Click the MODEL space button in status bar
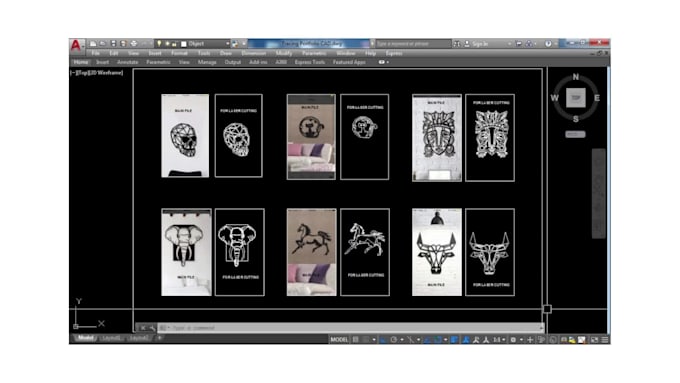Image resolution: width=680 pixels, height=383 pixels. point(339,340)
